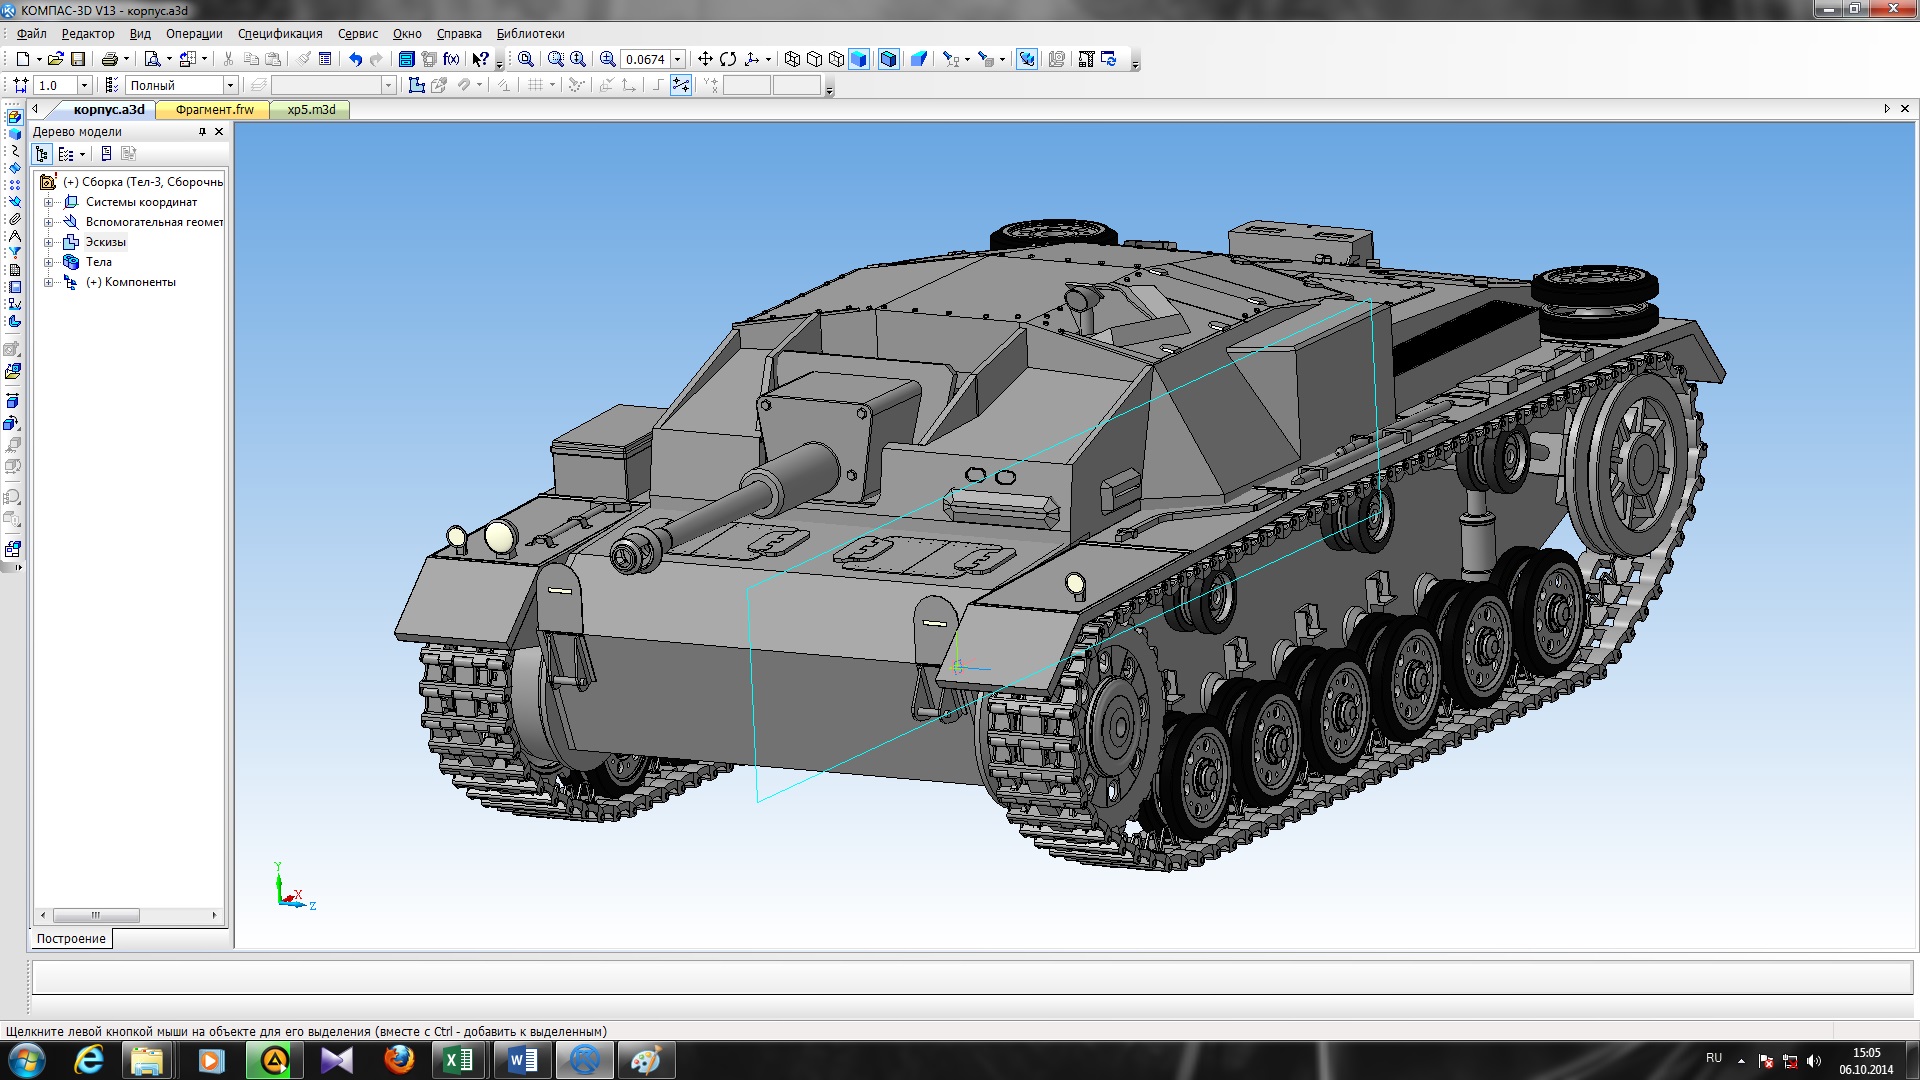Save the document with the floppy icon

78,59
